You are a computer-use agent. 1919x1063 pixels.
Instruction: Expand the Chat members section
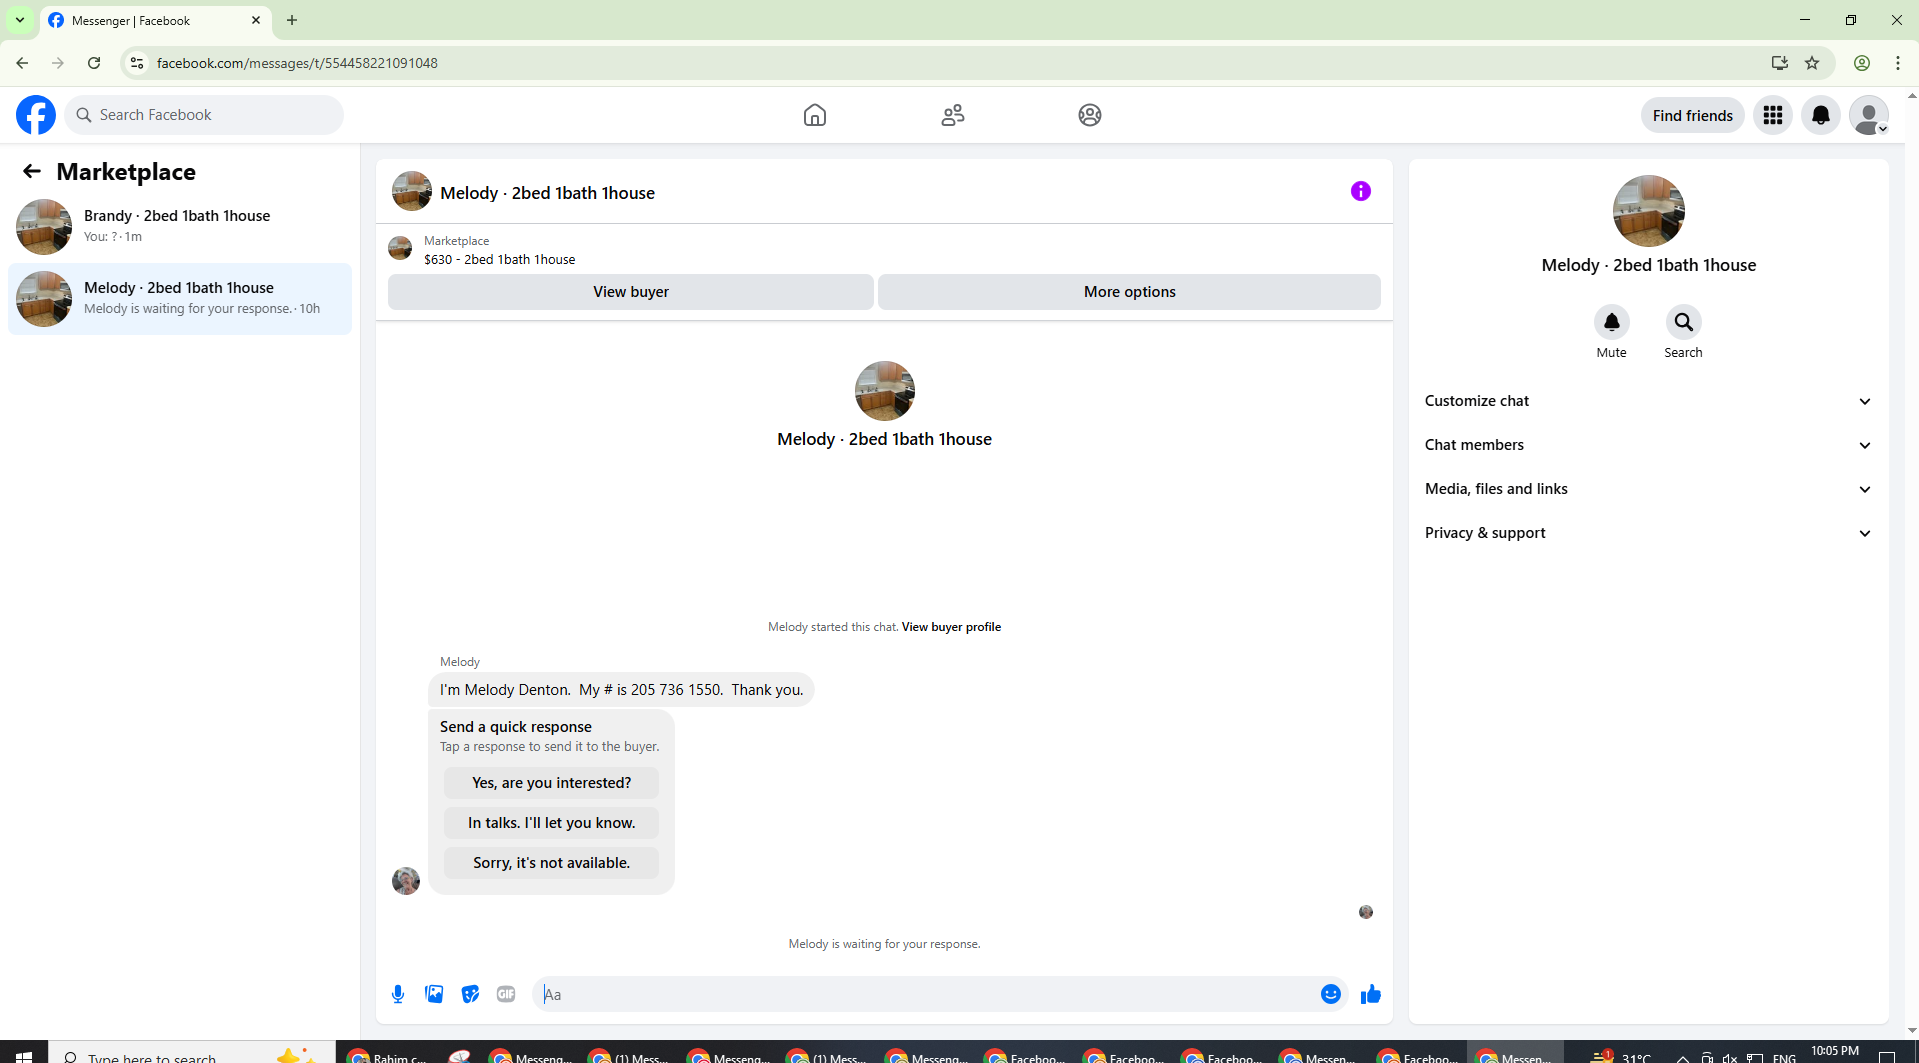tap(1648, 445)
